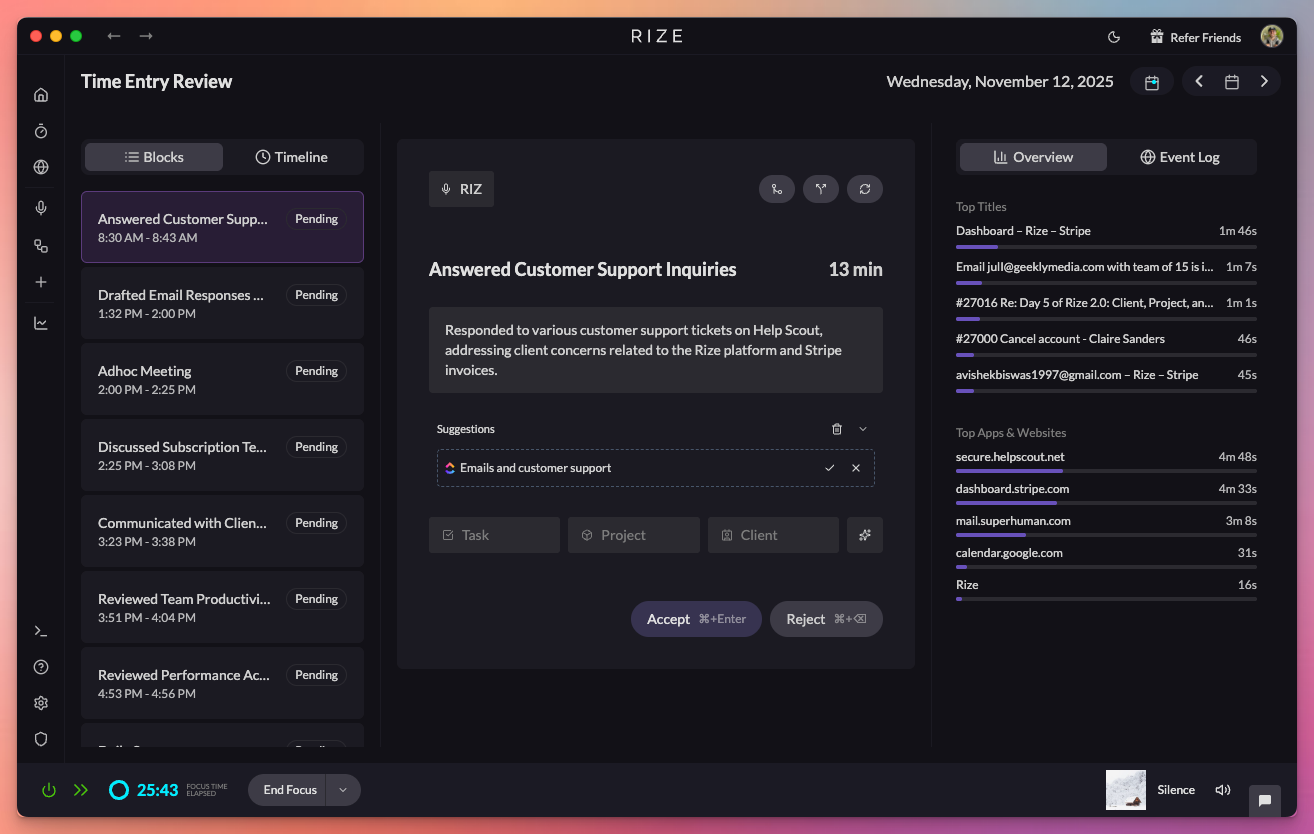Viewport: 1314px width, 834px height.
Task: Click the entry description text box
Action: (656, 350)
